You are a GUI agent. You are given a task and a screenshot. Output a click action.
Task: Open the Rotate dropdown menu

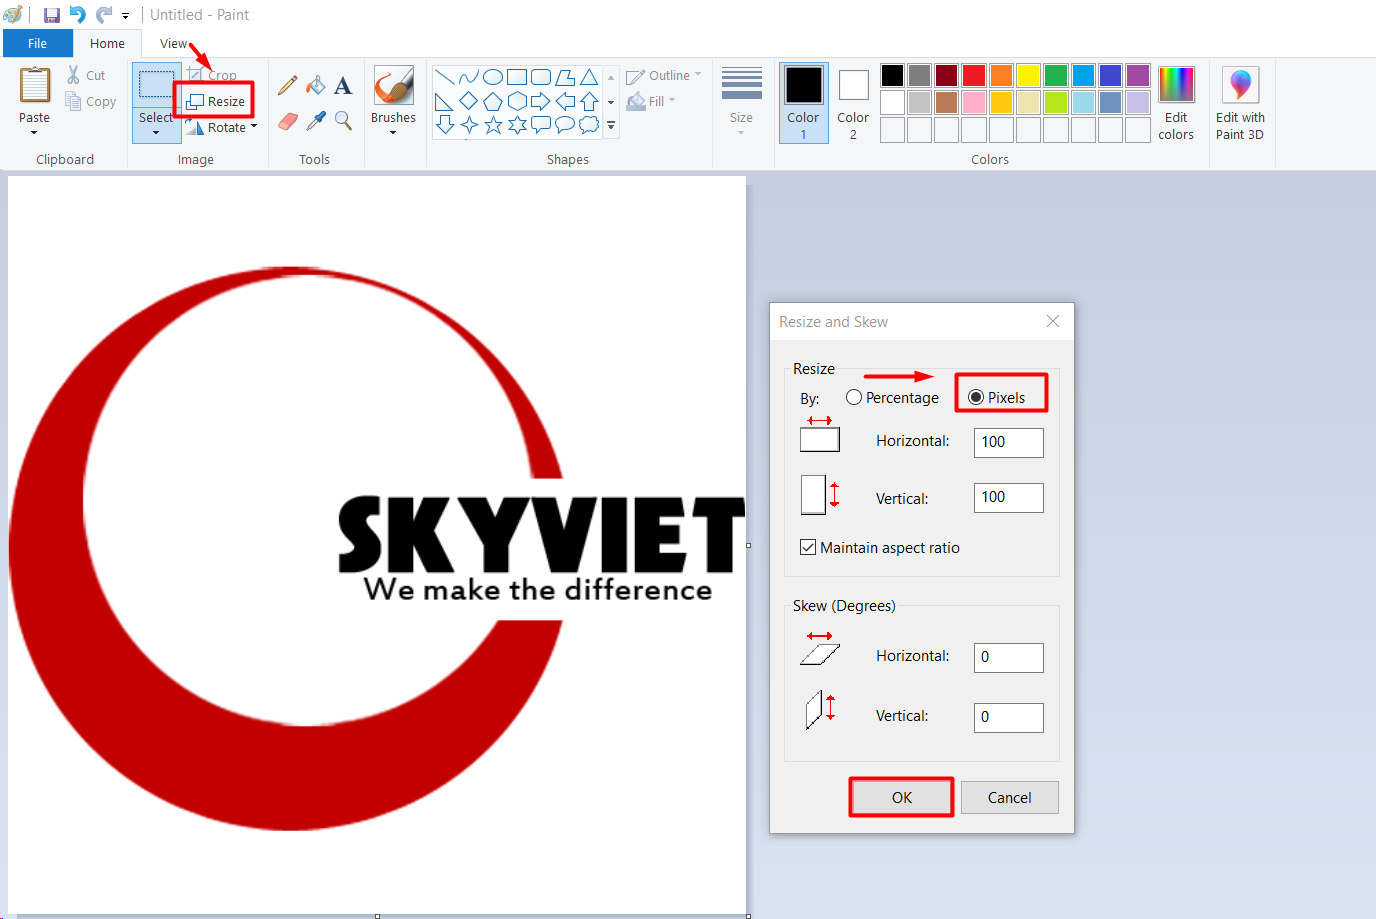[x=254, y=127]
